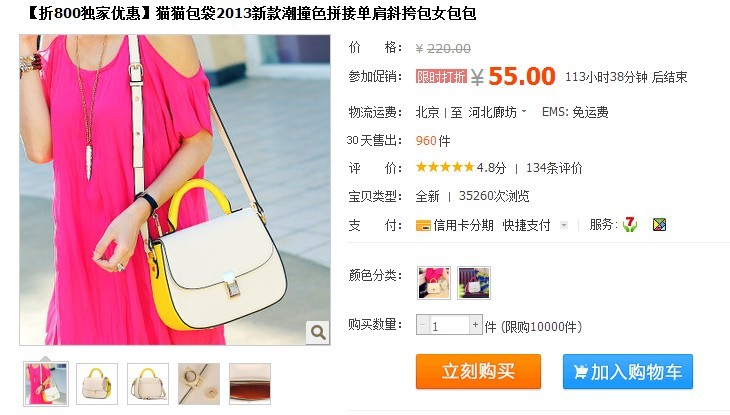Viewport: 730px width, 415px height.
Task: Click the credit card installment icon
Action: tap(423, 225)
